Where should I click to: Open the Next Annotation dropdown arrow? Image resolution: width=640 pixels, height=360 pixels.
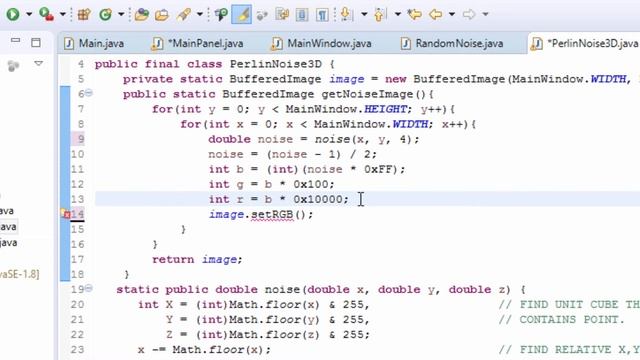click(x=364, y=15)
